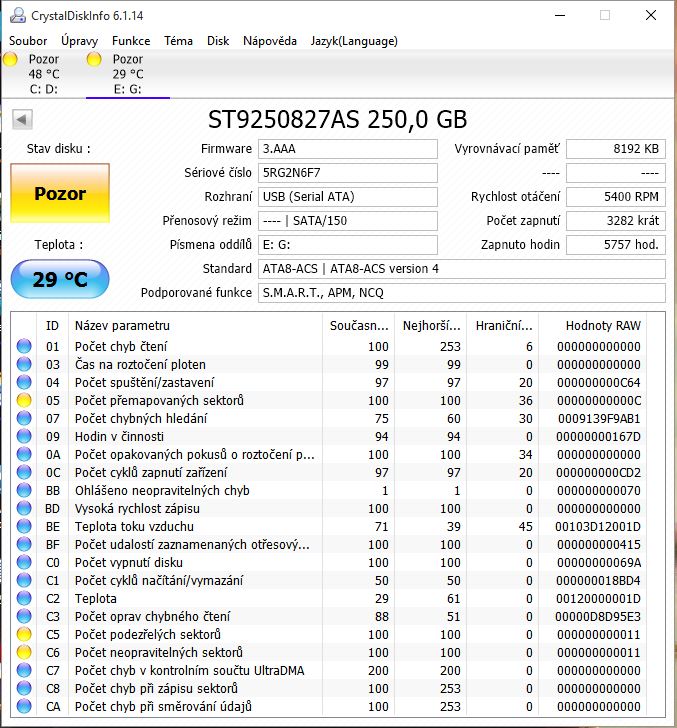The height and width of the screenshot is (728, 677).
Task: Click the supported features field S.M.A.R.T., APM, NCQ
Action: click(462, 293)
